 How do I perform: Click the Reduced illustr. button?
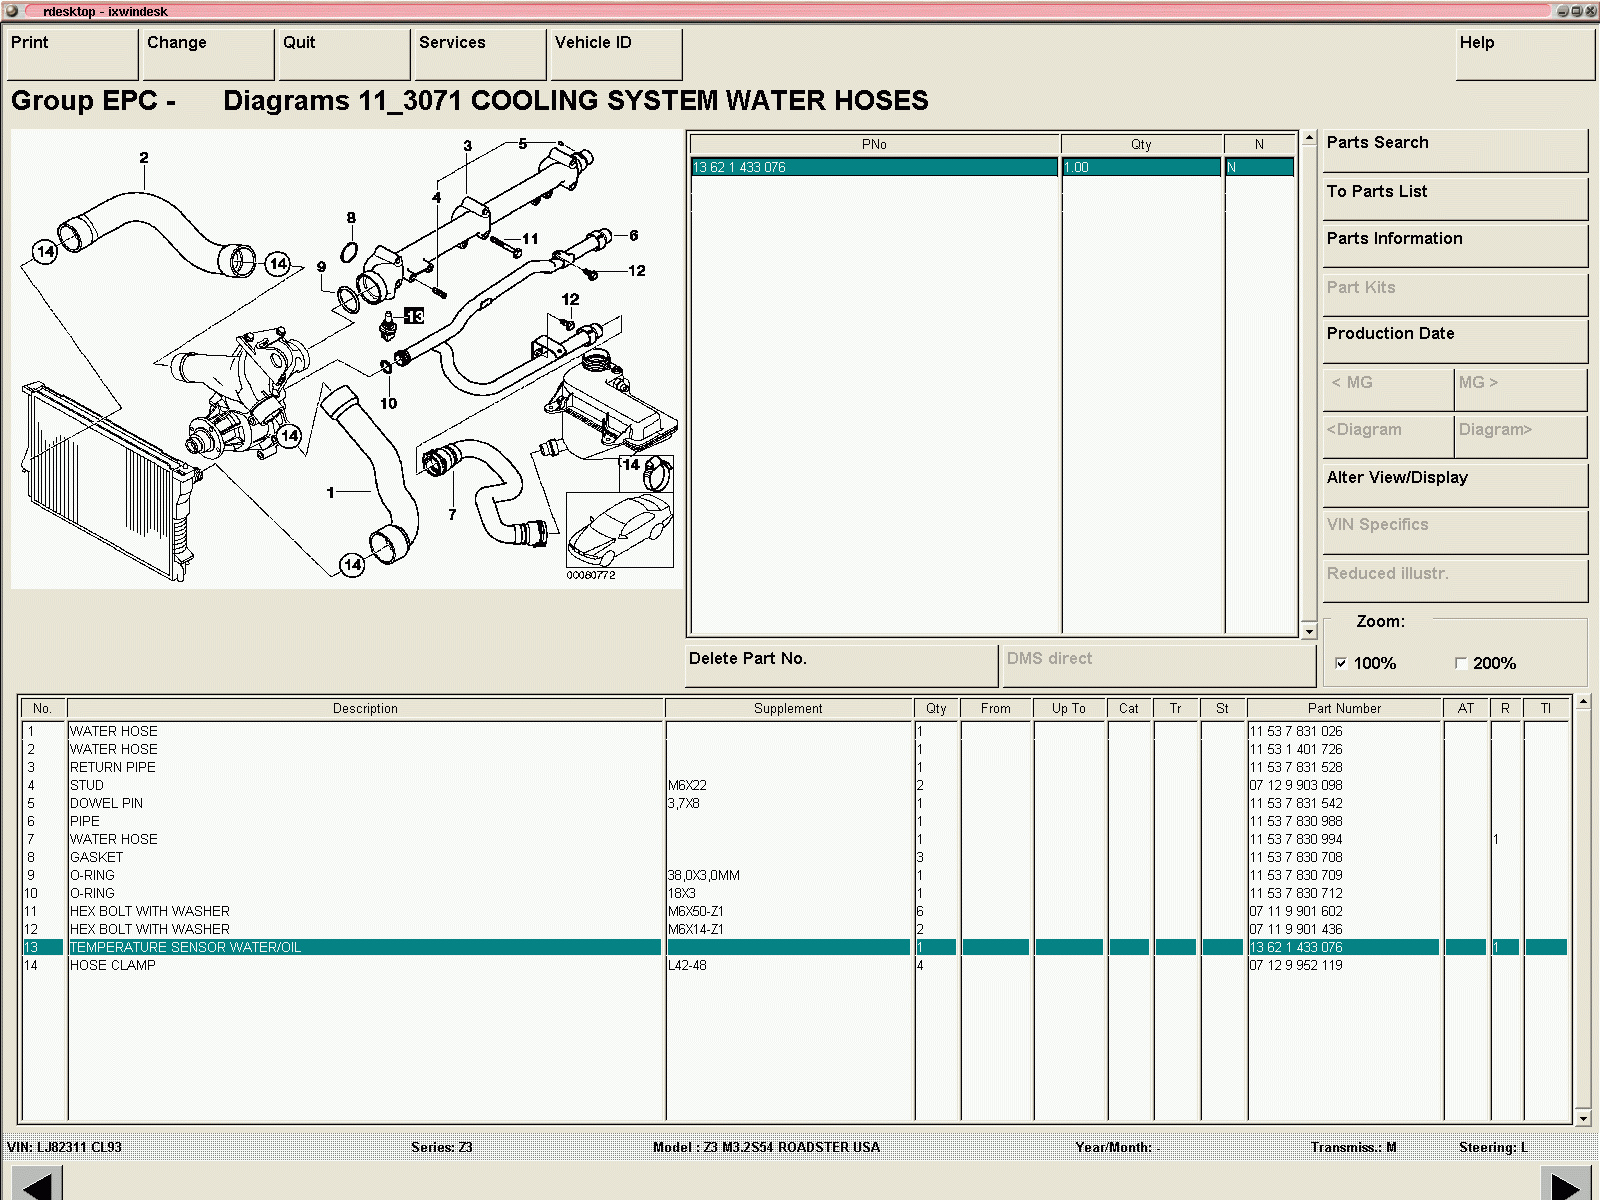tap(1455, 580)
